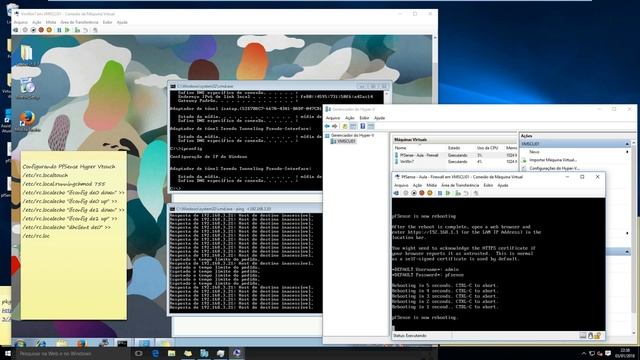
Task: Open the Ajuda menu in Hyper-V Manager
Action: [380, 118]
